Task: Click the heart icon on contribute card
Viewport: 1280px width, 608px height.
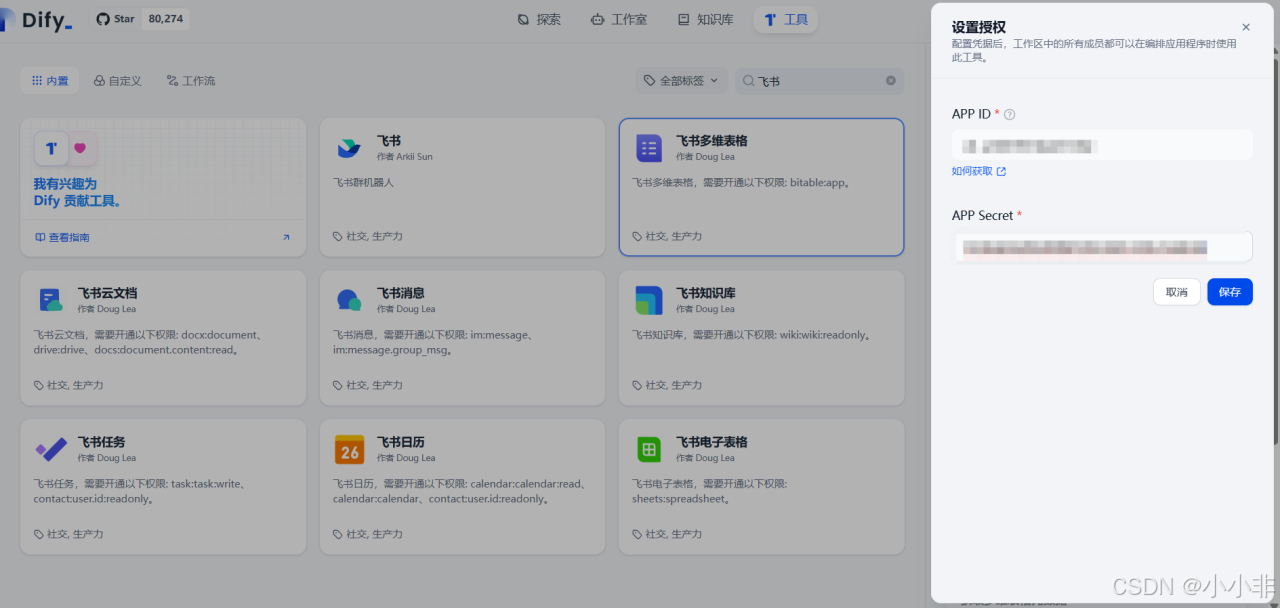Action: (80, 148)
